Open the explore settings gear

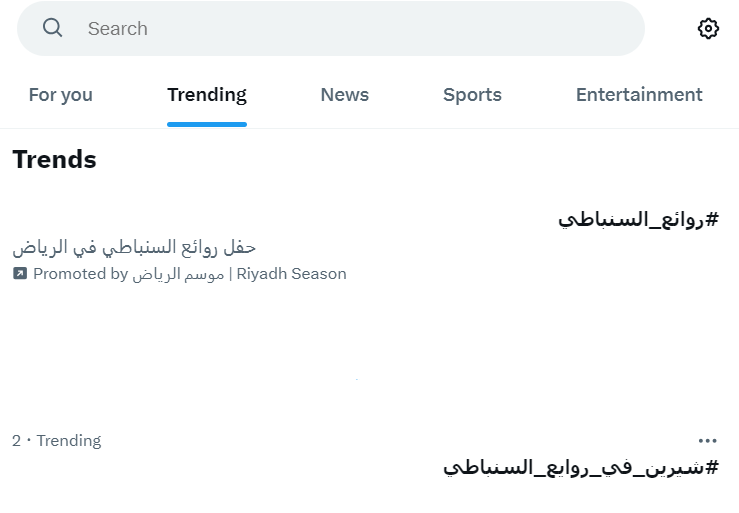pos(708,29)
